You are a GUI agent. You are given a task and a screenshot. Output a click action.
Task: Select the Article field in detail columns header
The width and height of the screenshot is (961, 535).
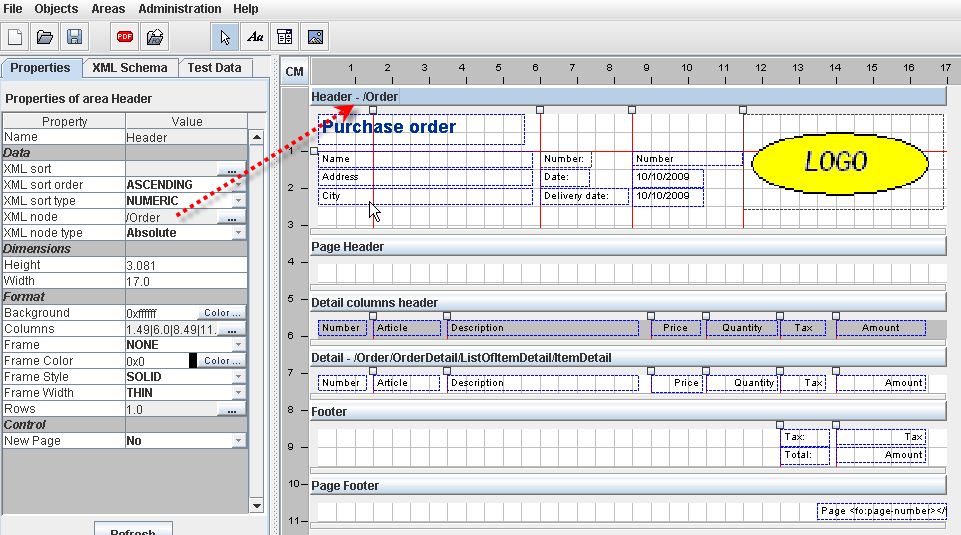(x=407, y=328)
